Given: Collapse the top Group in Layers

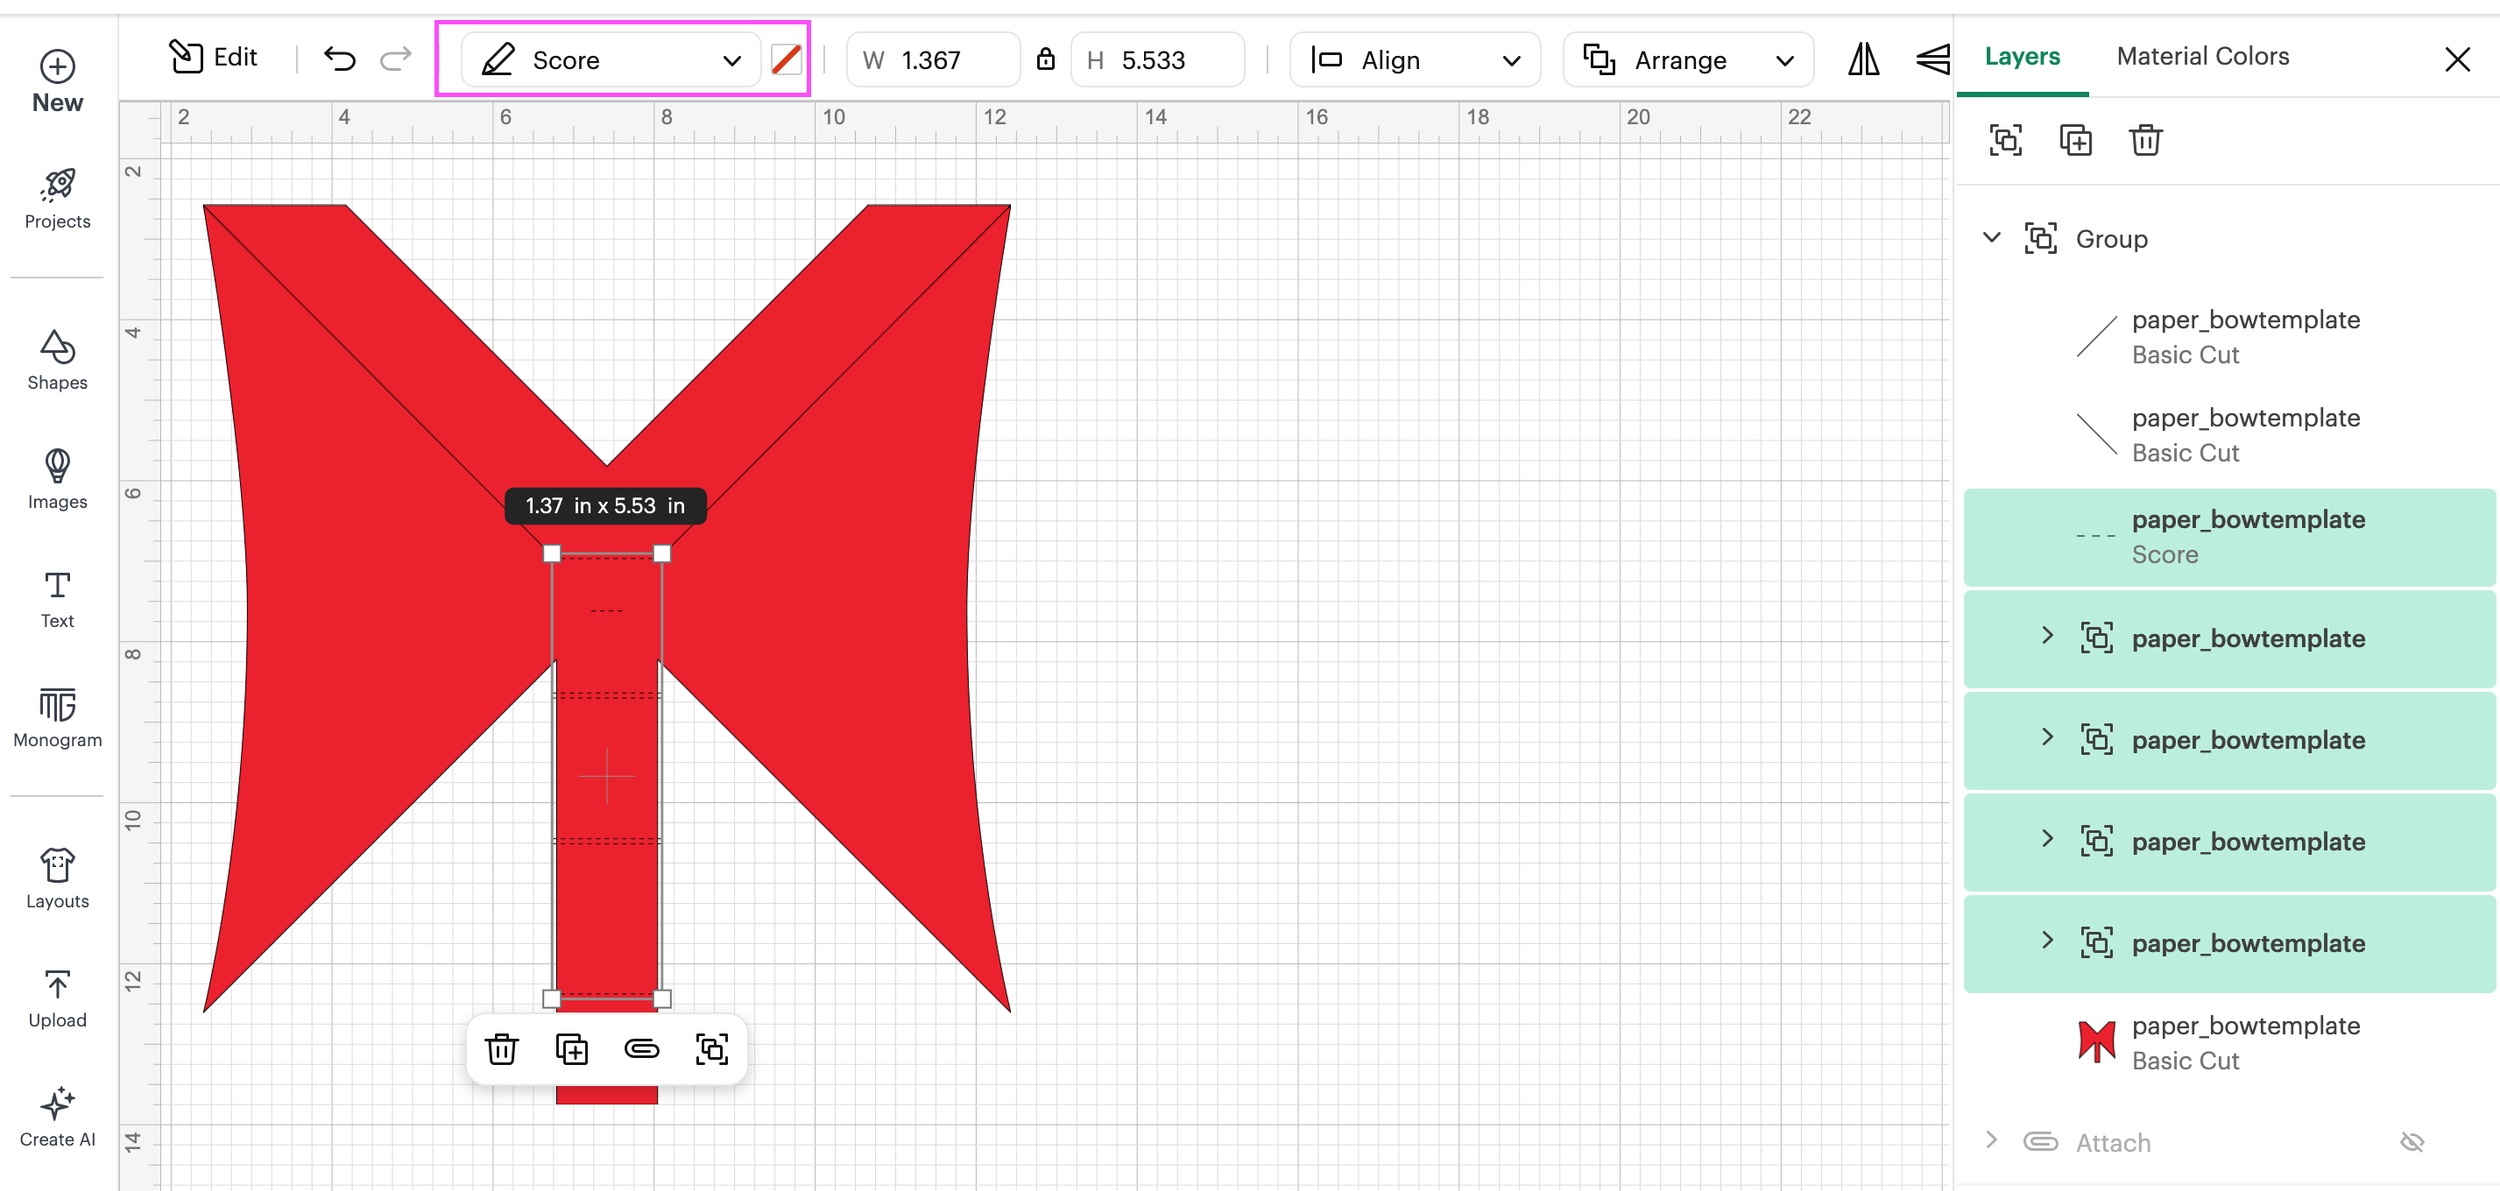Looking at the screenshot, I should point(1991,238).
